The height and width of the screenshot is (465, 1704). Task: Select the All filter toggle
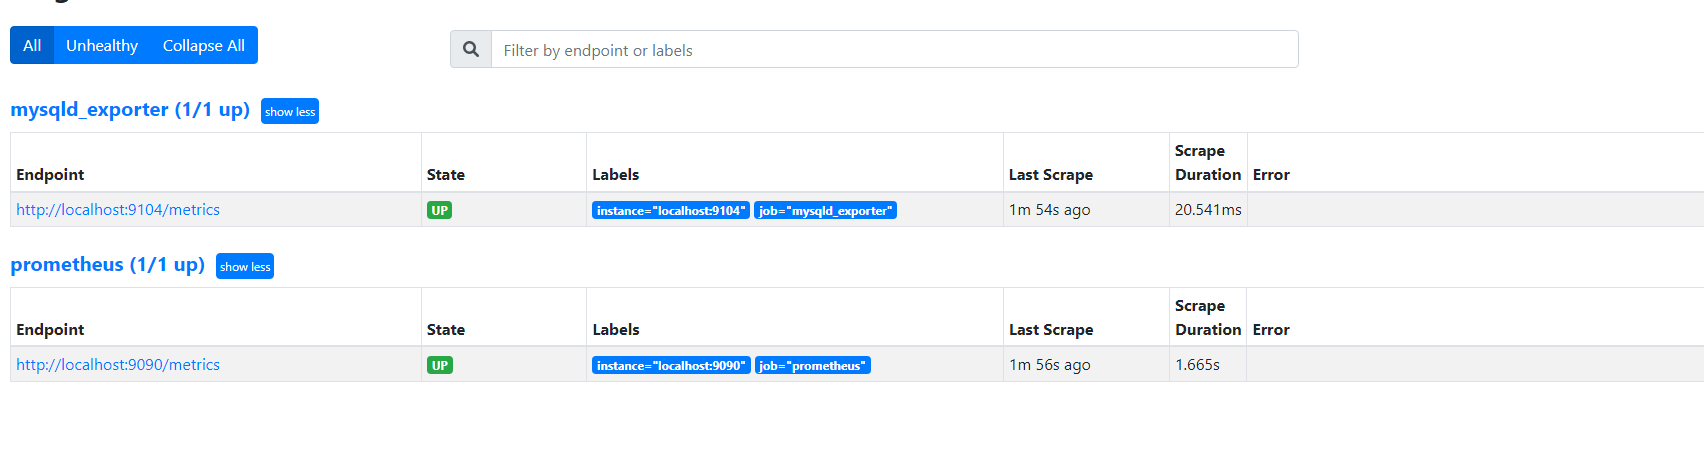coord(32,45)
